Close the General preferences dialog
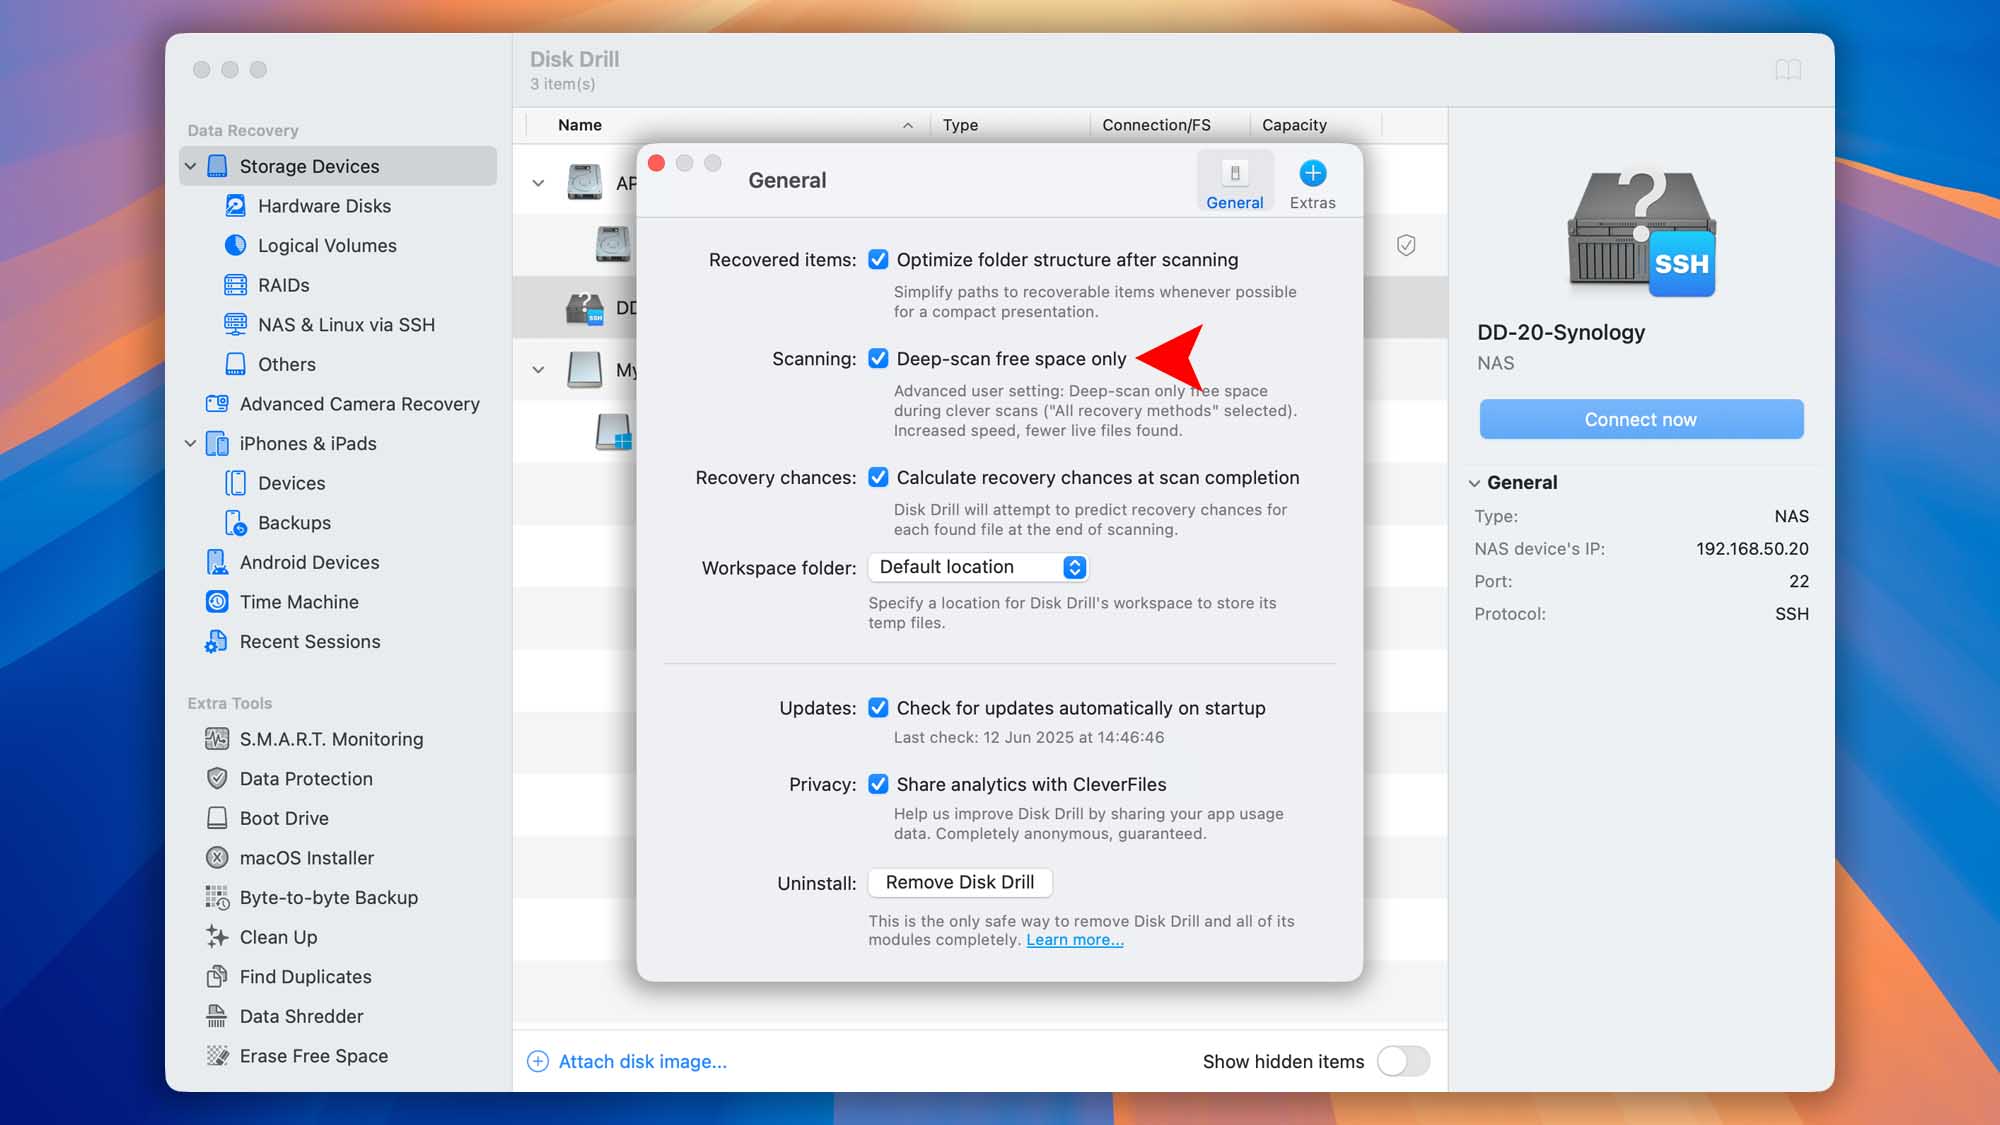Screen dimensions: 2000x1125 pyautogui.click(x=657, y=163)
